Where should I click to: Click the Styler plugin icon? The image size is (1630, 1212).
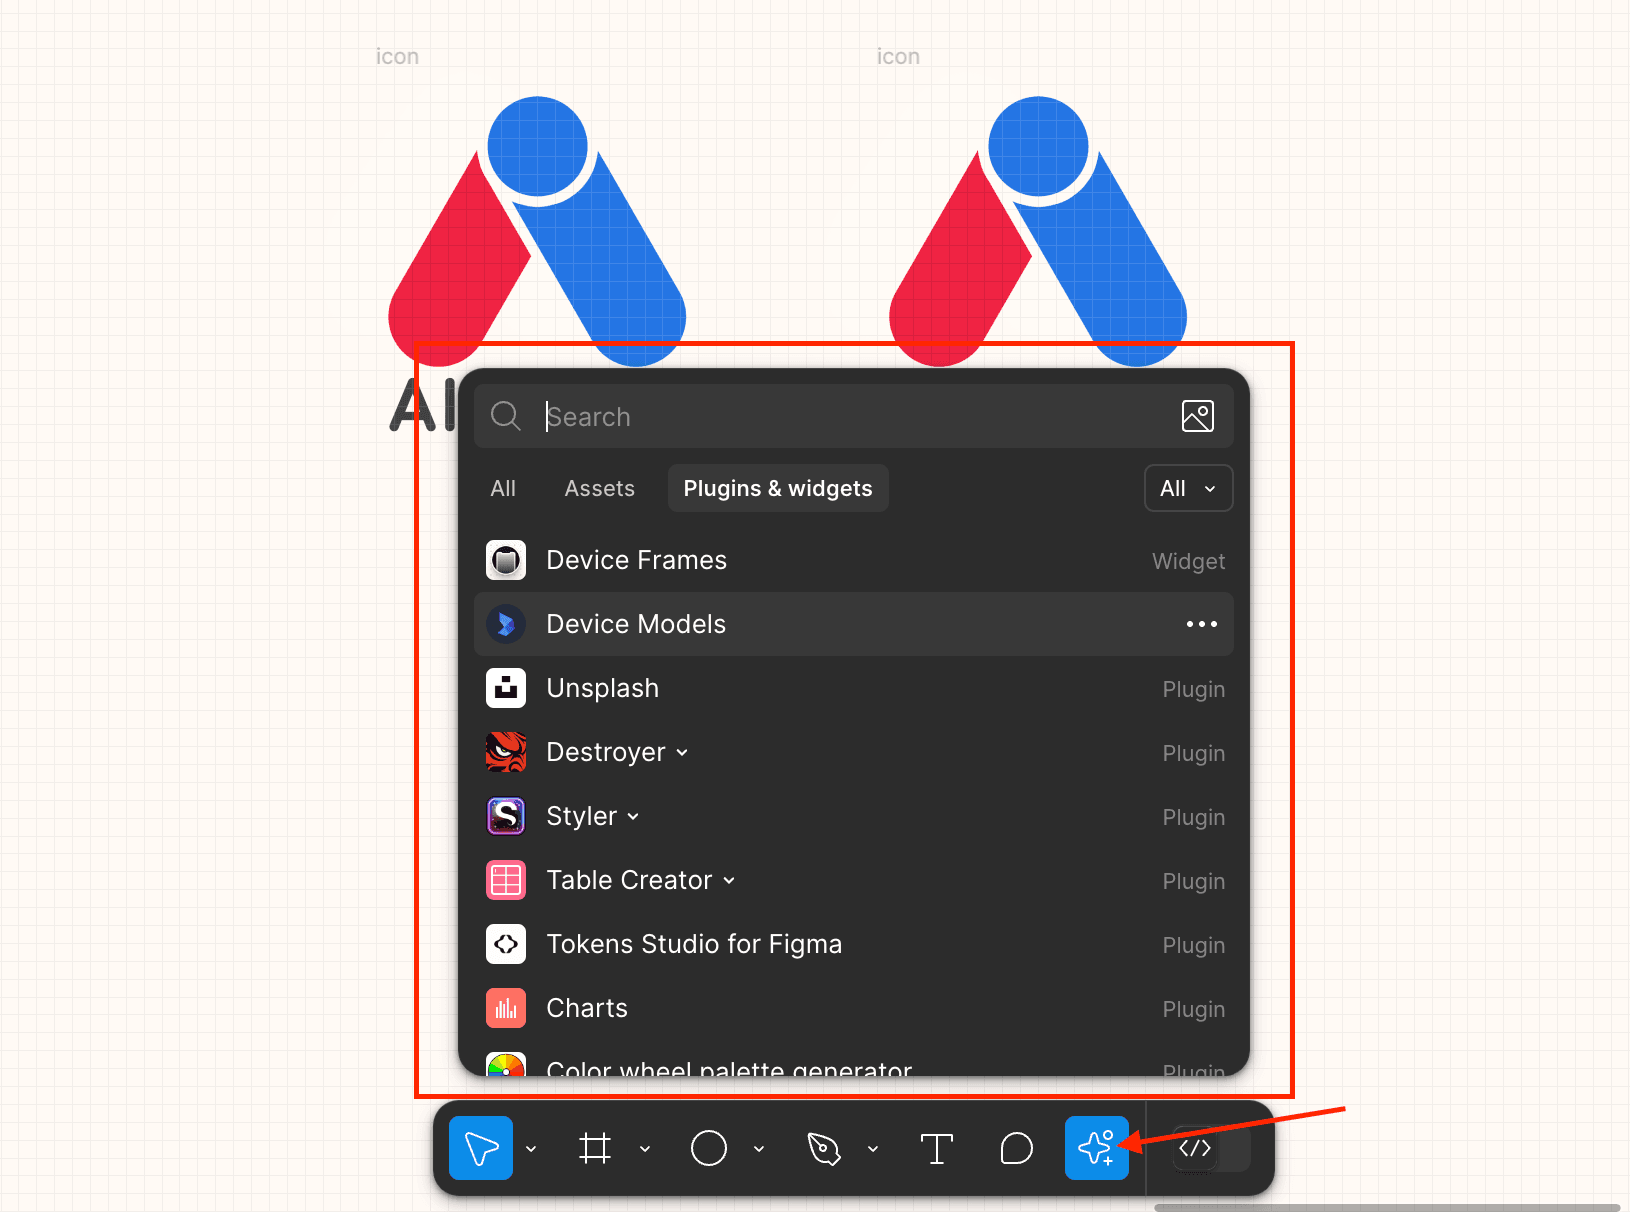click(506, 816)
